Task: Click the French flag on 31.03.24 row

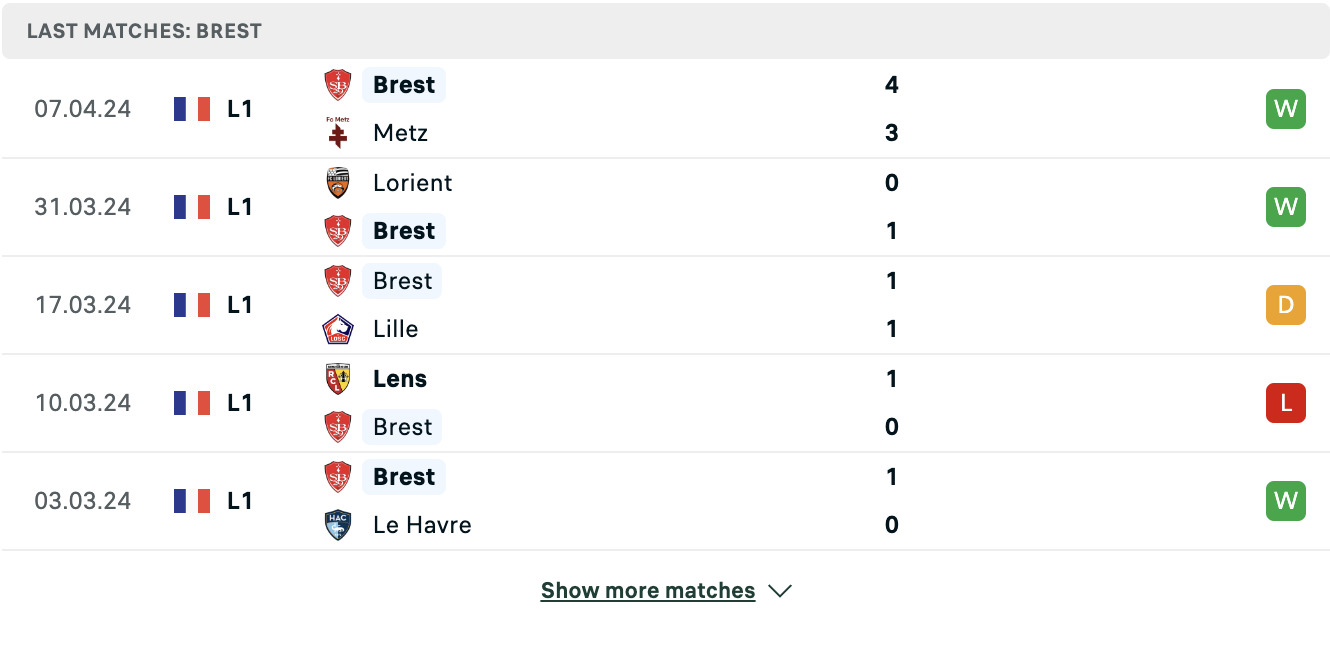Action: click(x=192, y=207)
